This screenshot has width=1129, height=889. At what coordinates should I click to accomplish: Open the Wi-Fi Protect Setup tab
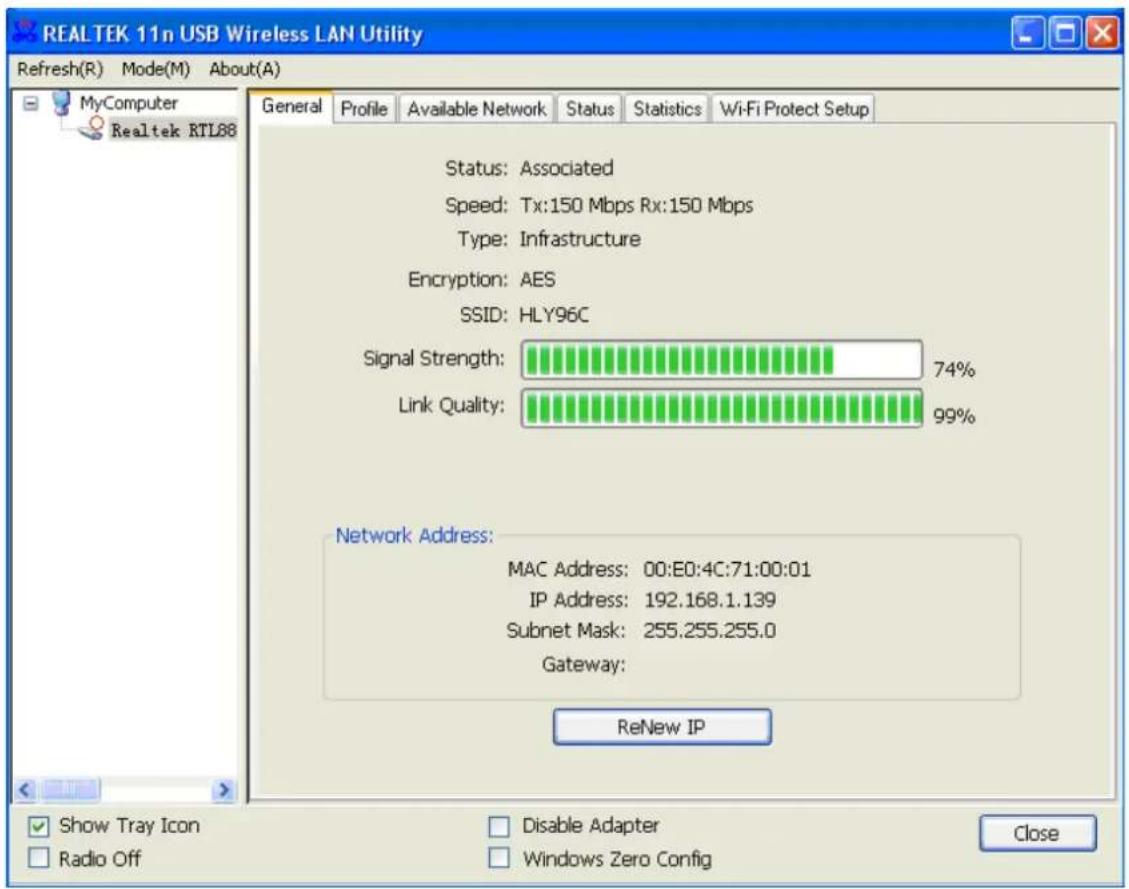[x=793, y=109]
